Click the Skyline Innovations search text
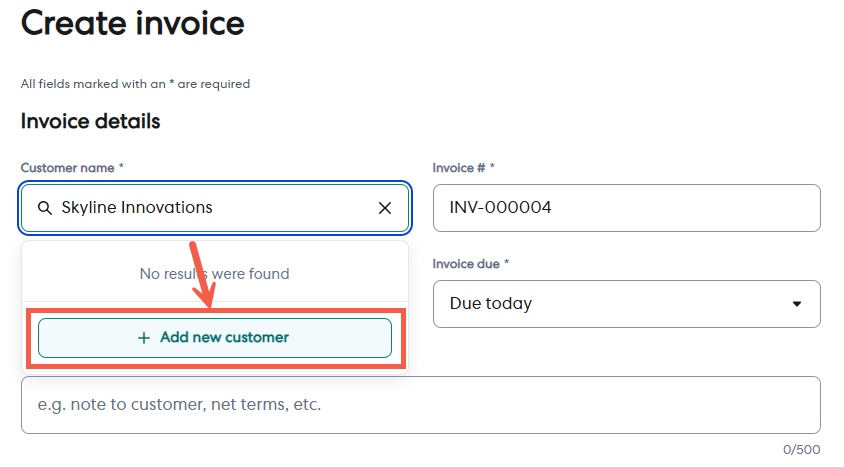 tap(137, 208)
